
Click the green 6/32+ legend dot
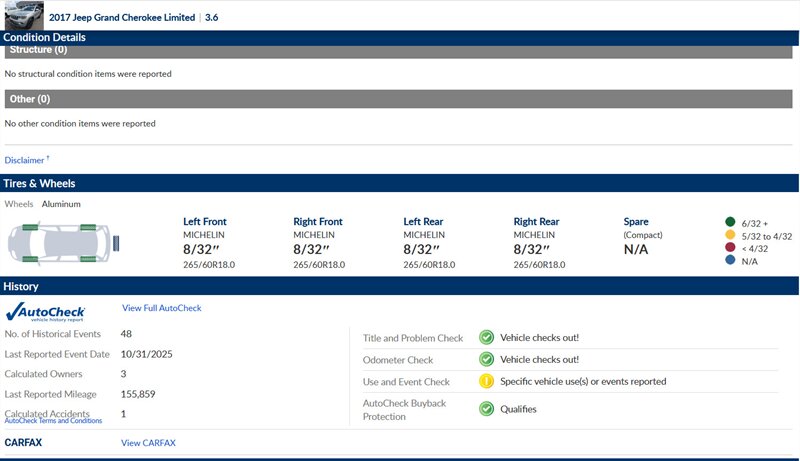730,222
